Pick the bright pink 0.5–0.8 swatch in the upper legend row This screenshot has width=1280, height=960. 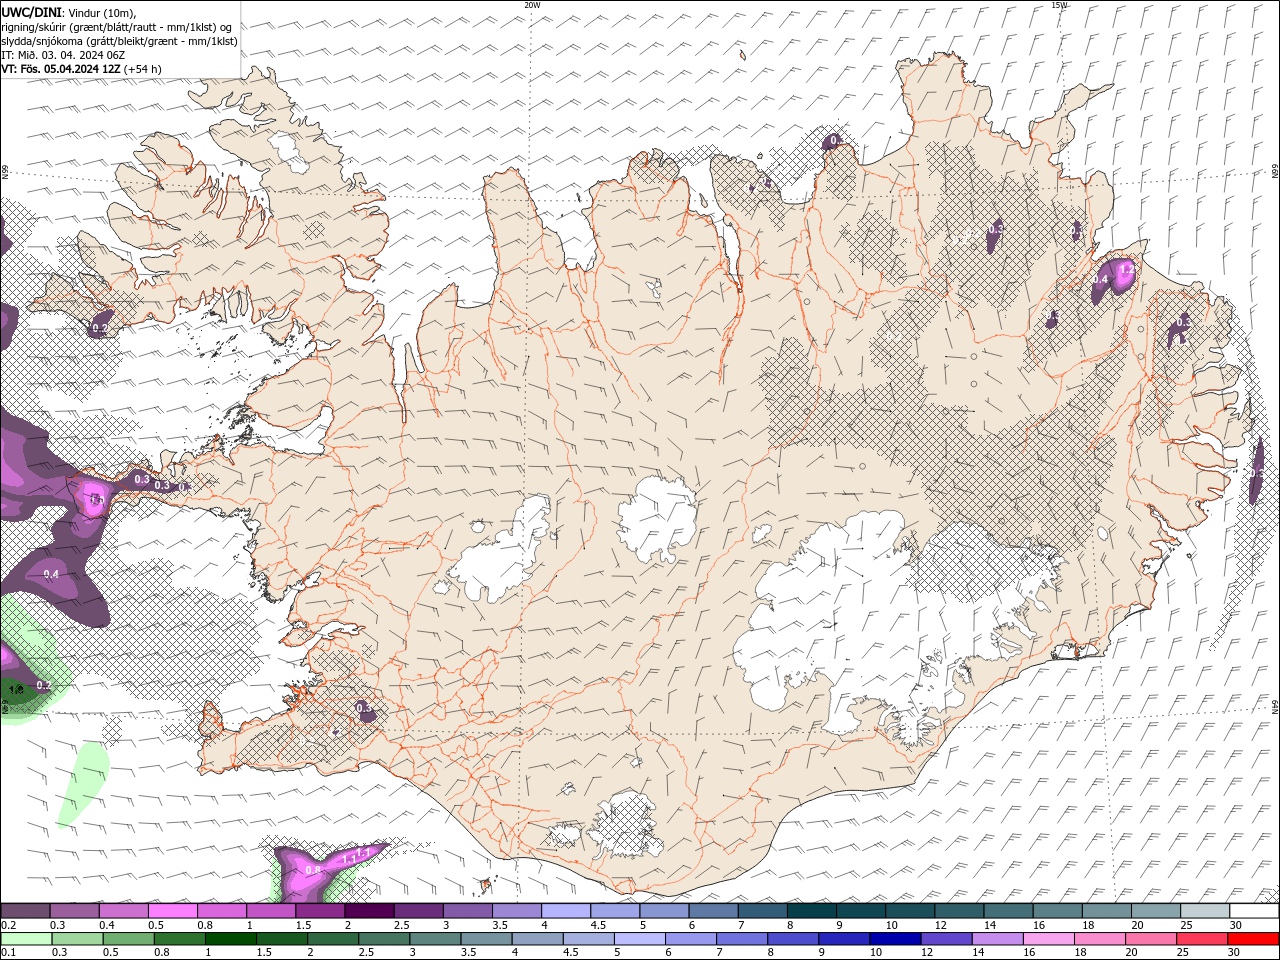pos(172,911)
